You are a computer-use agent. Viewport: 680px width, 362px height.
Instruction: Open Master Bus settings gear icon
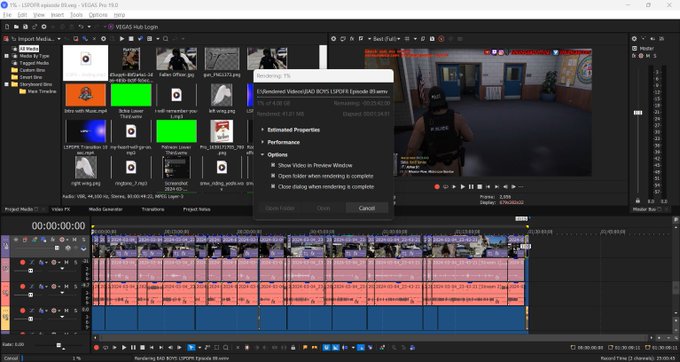(634, 39)
